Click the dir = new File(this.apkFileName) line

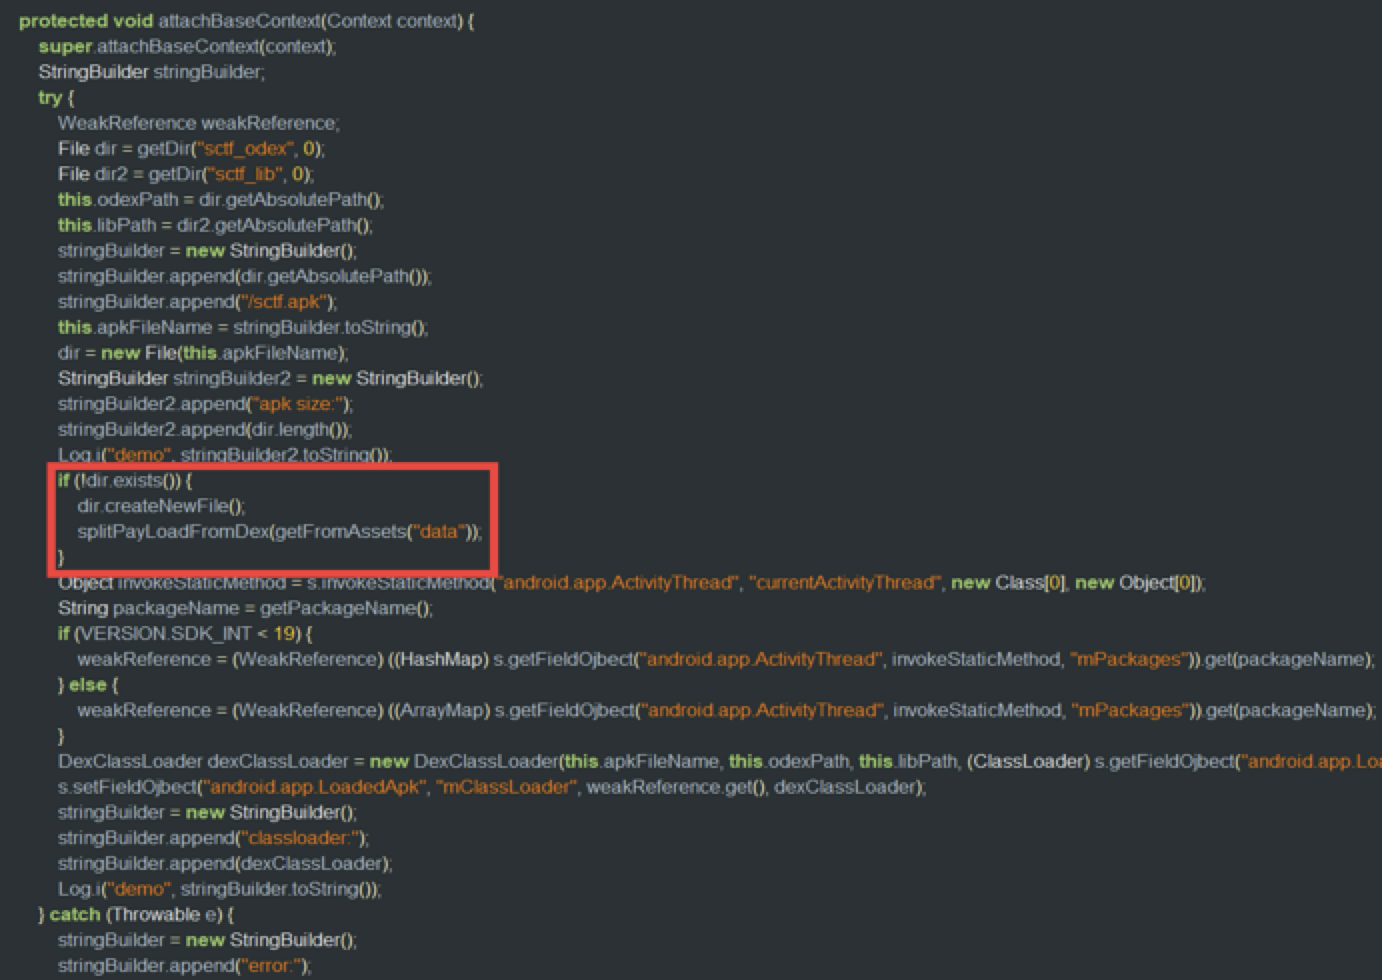(x=203, y=353)
